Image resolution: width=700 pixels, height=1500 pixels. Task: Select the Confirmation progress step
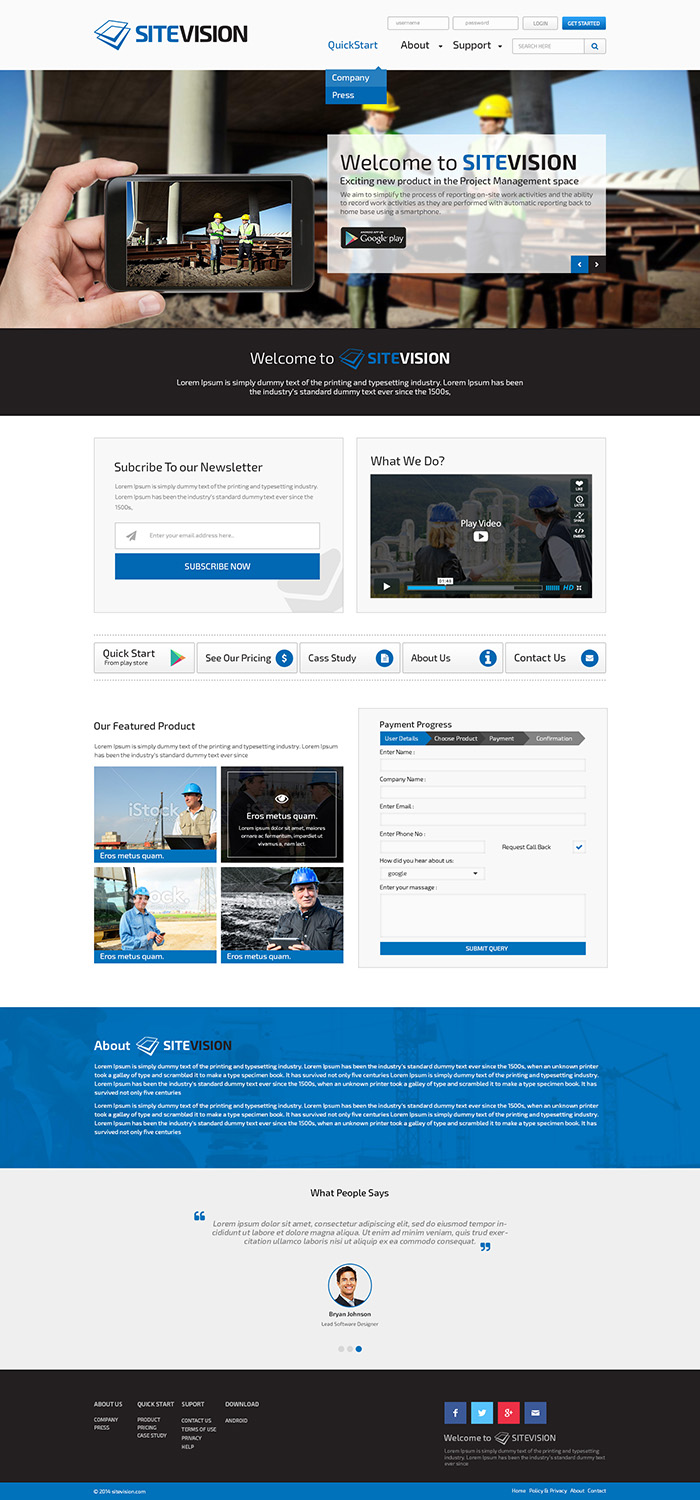click(x=554, y=738)
